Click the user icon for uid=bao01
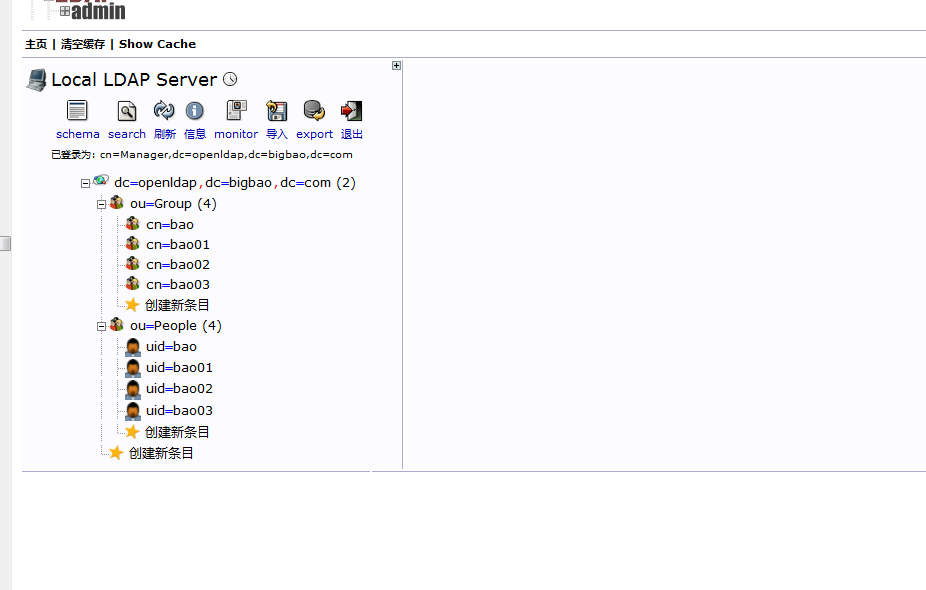Viewport: 926px width, 590px height. [133, 368]
